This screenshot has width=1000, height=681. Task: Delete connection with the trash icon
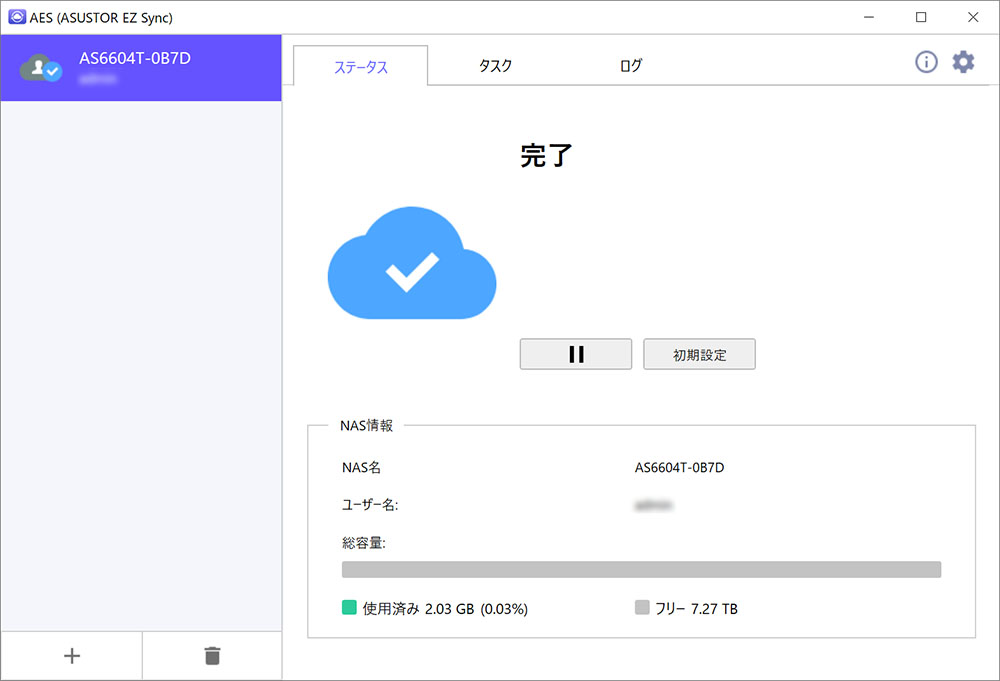tap(212, 655)
